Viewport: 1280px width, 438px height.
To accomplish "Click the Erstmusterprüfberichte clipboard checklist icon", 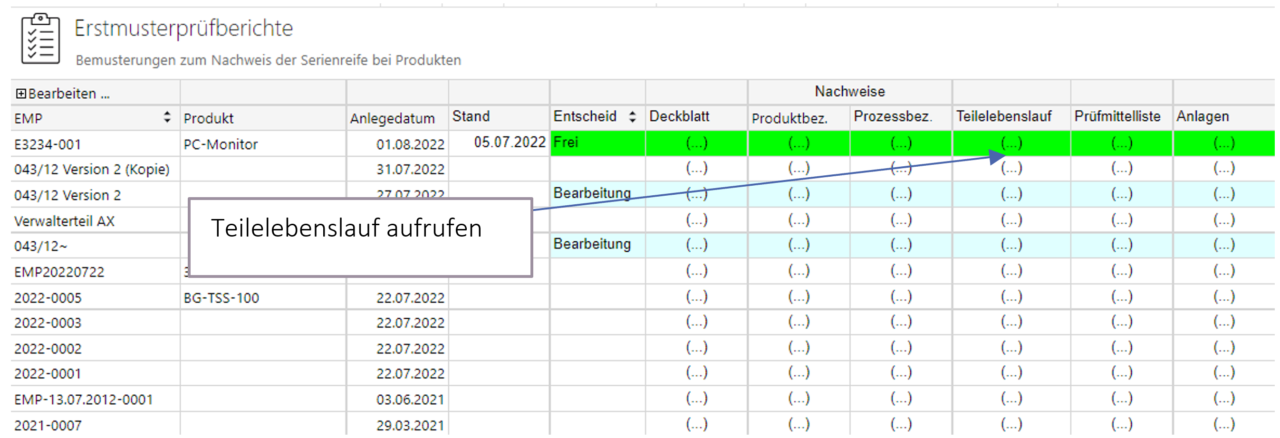I will pyautogui.click(x=40, y=39).
